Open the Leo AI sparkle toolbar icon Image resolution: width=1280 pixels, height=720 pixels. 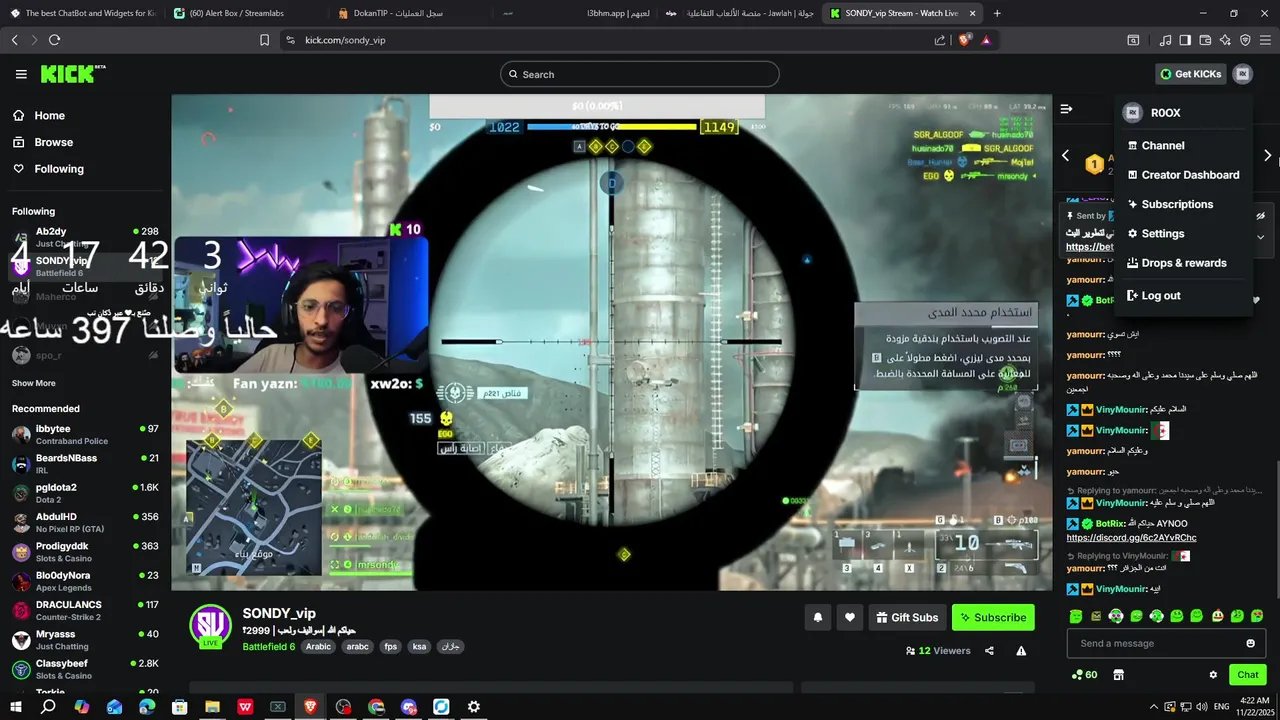1225,40
